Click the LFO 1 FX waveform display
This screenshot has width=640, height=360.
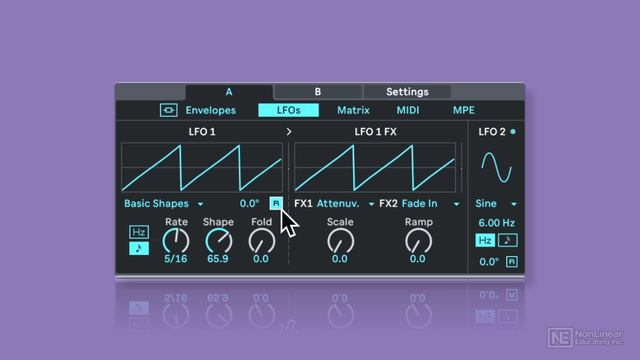(x=375, y=167)
